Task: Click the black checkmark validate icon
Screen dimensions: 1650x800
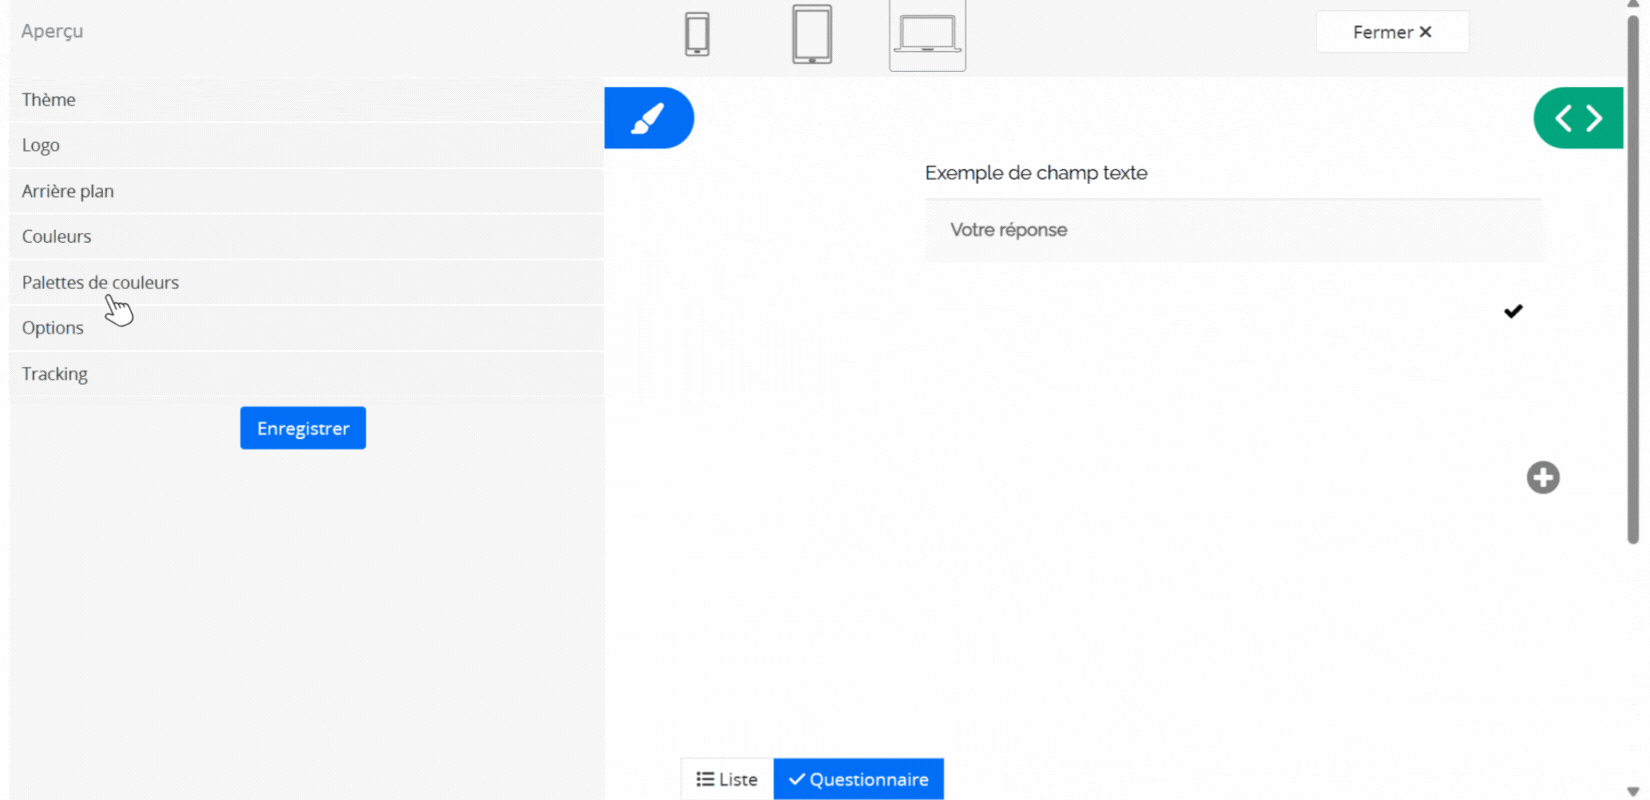Action: (x=1513, y=311)
